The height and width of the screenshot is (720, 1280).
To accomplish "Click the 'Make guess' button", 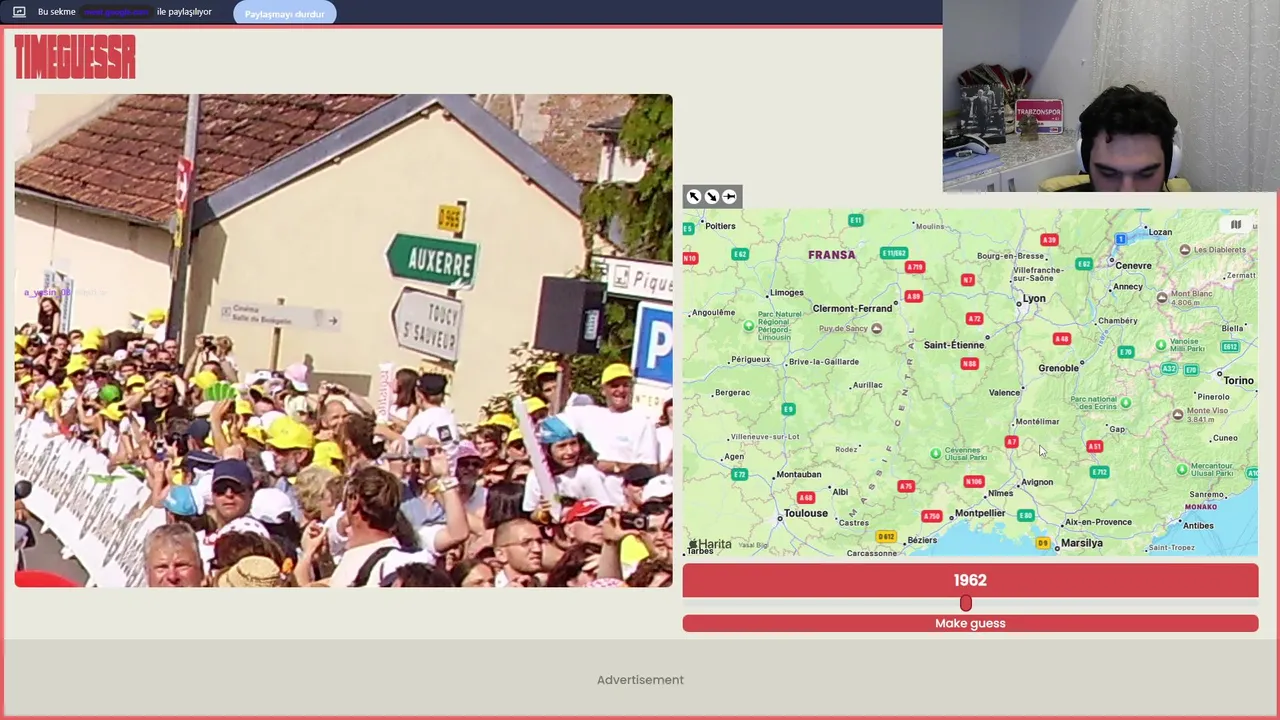I will click(970, 623).
